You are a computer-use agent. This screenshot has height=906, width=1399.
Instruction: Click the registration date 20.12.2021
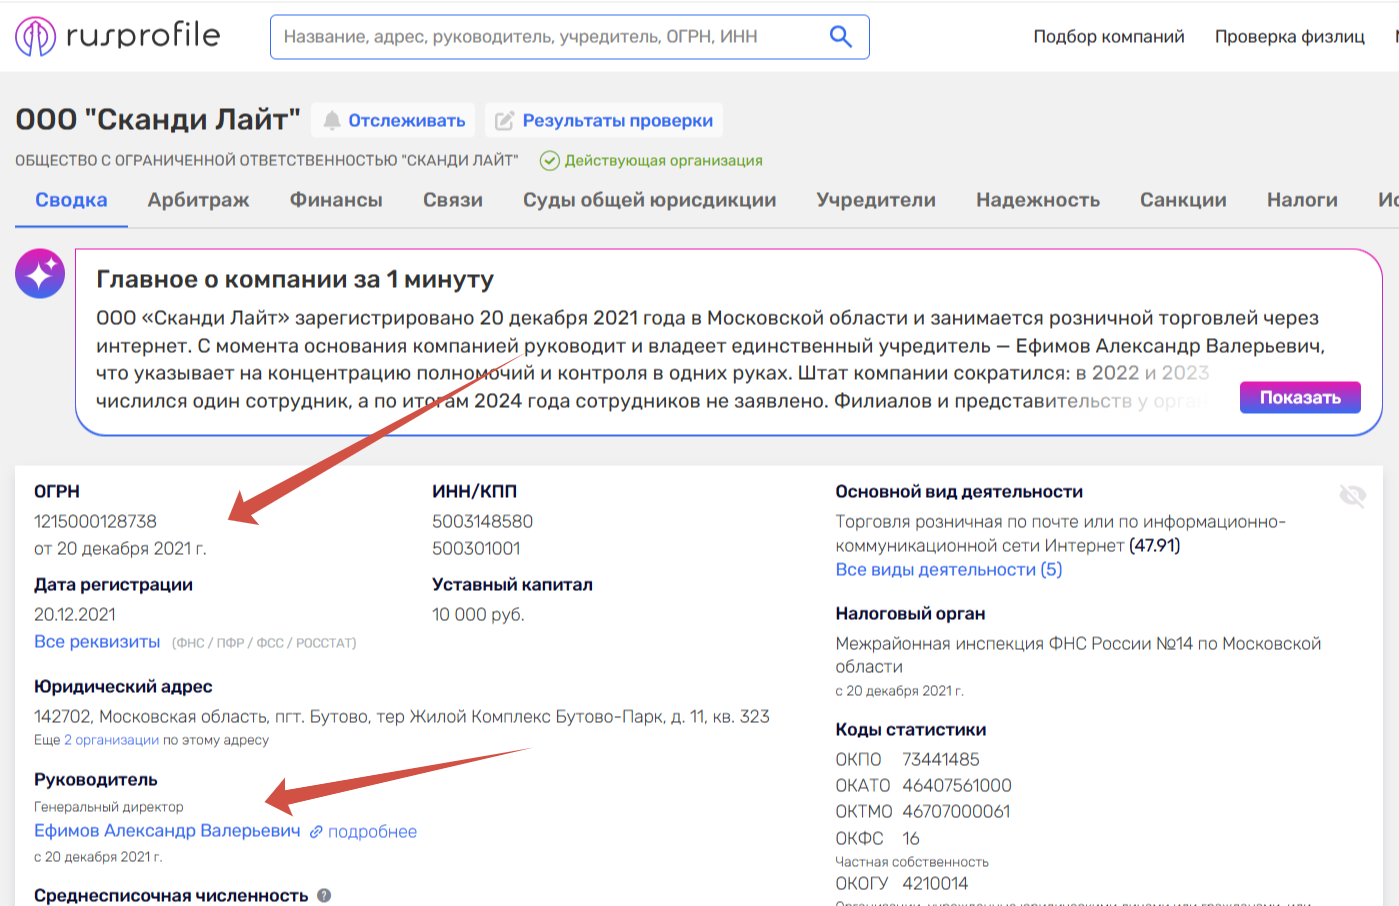75,615
